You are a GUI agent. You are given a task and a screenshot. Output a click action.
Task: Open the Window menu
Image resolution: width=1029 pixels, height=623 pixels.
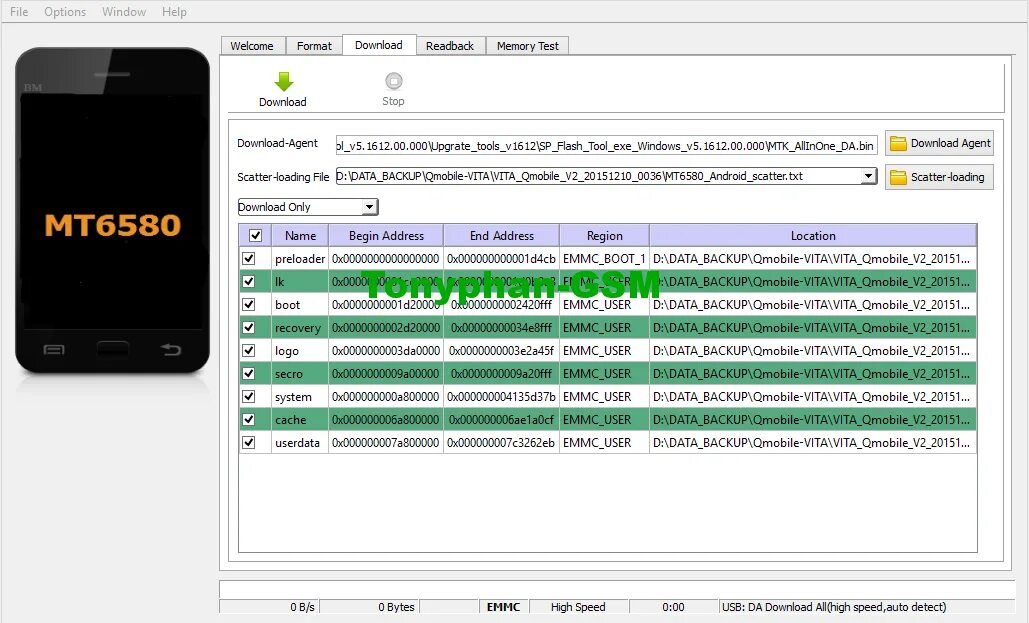click(124, 12)
